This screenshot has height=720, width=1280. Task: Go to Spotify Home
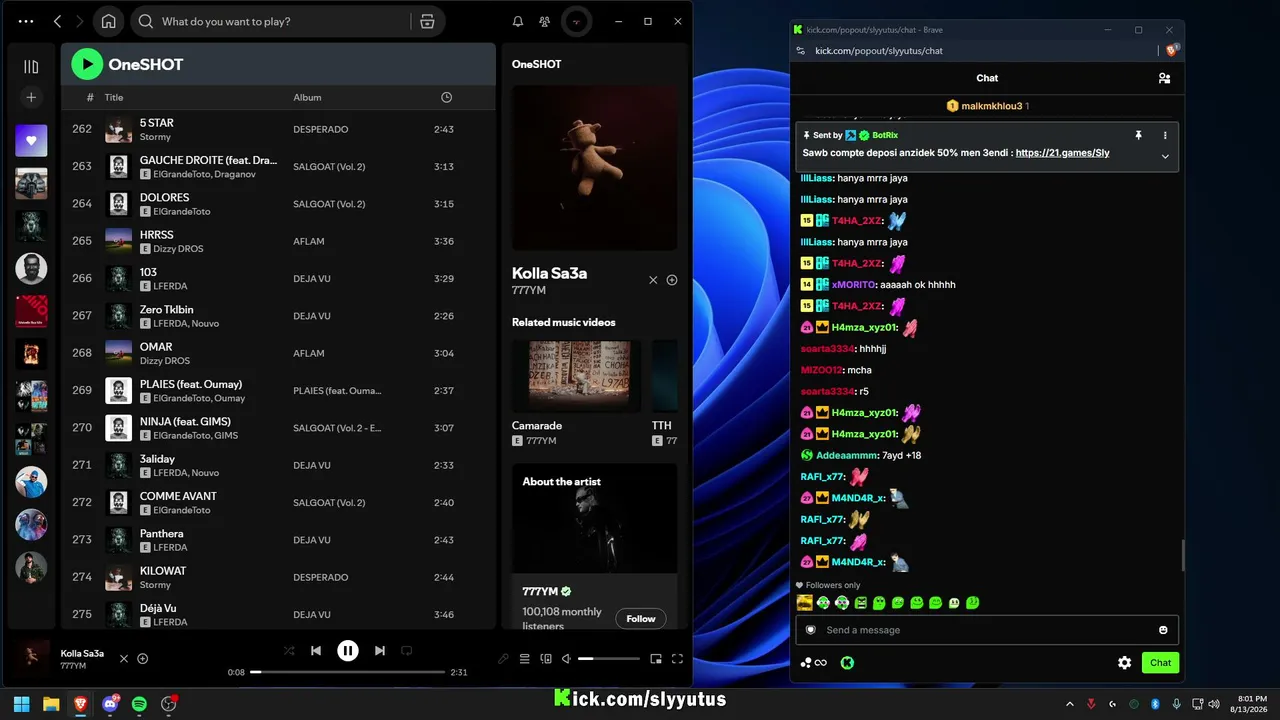(x=108, y=21)
